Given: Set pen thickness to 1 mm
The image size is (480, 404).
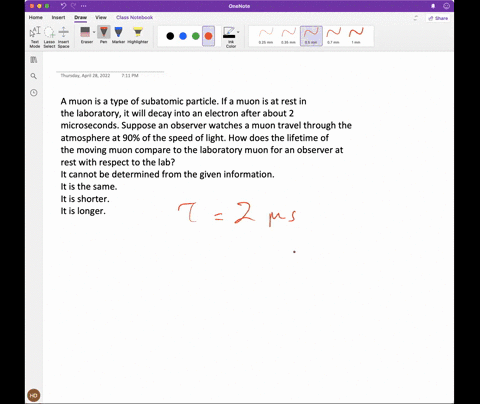Looking at the screenshot, I should pos(356,36).
